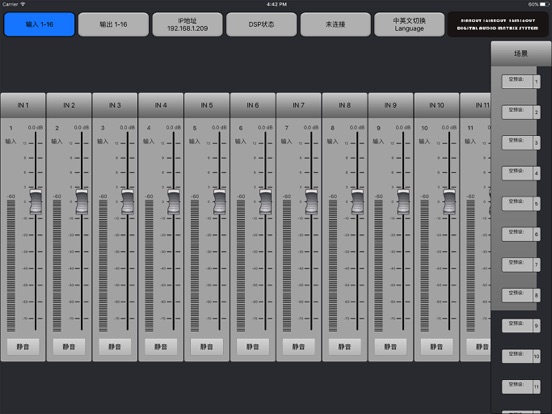Viewport: 552px width, 414px height.
Task: Select the IN 3 channel header
Action: [115, 105]
